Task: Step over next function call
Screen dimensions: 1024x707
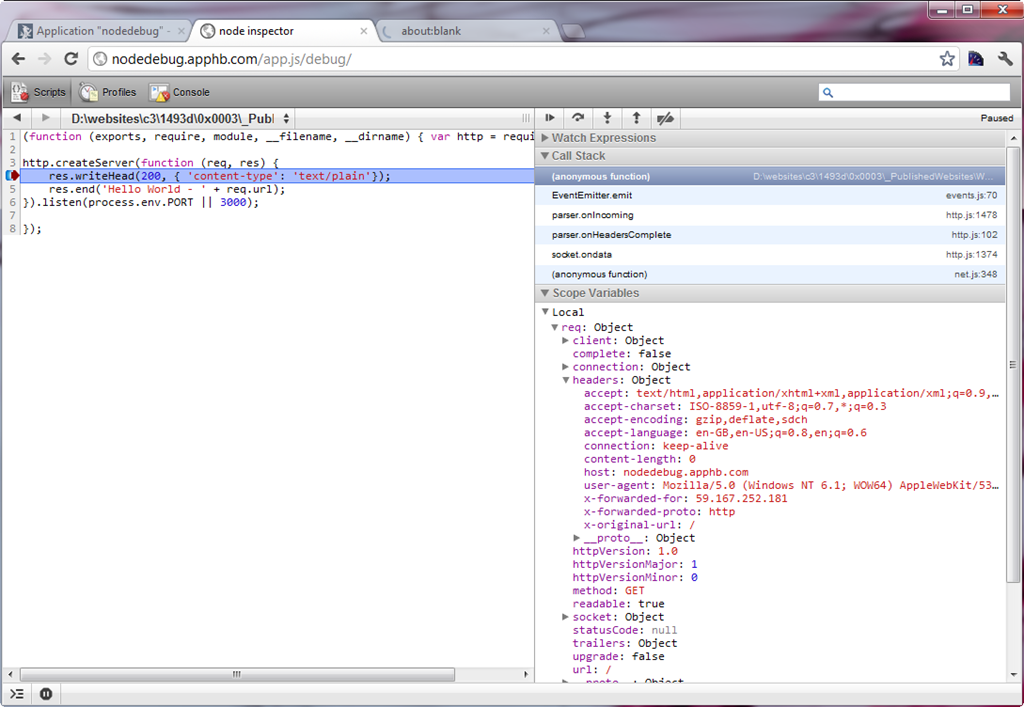Action: [578, 118]
